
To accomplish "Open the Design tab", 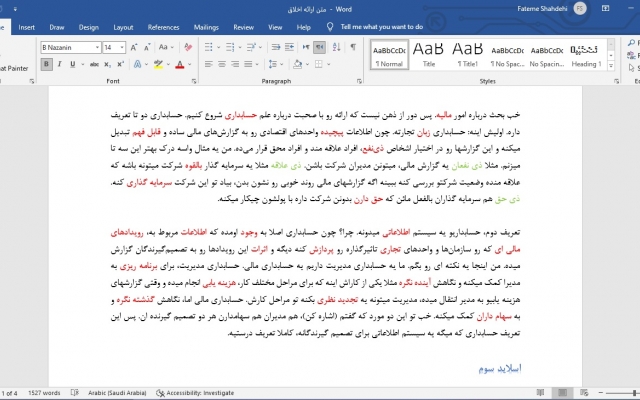I will pyautogui.click(x=89, y=27).
